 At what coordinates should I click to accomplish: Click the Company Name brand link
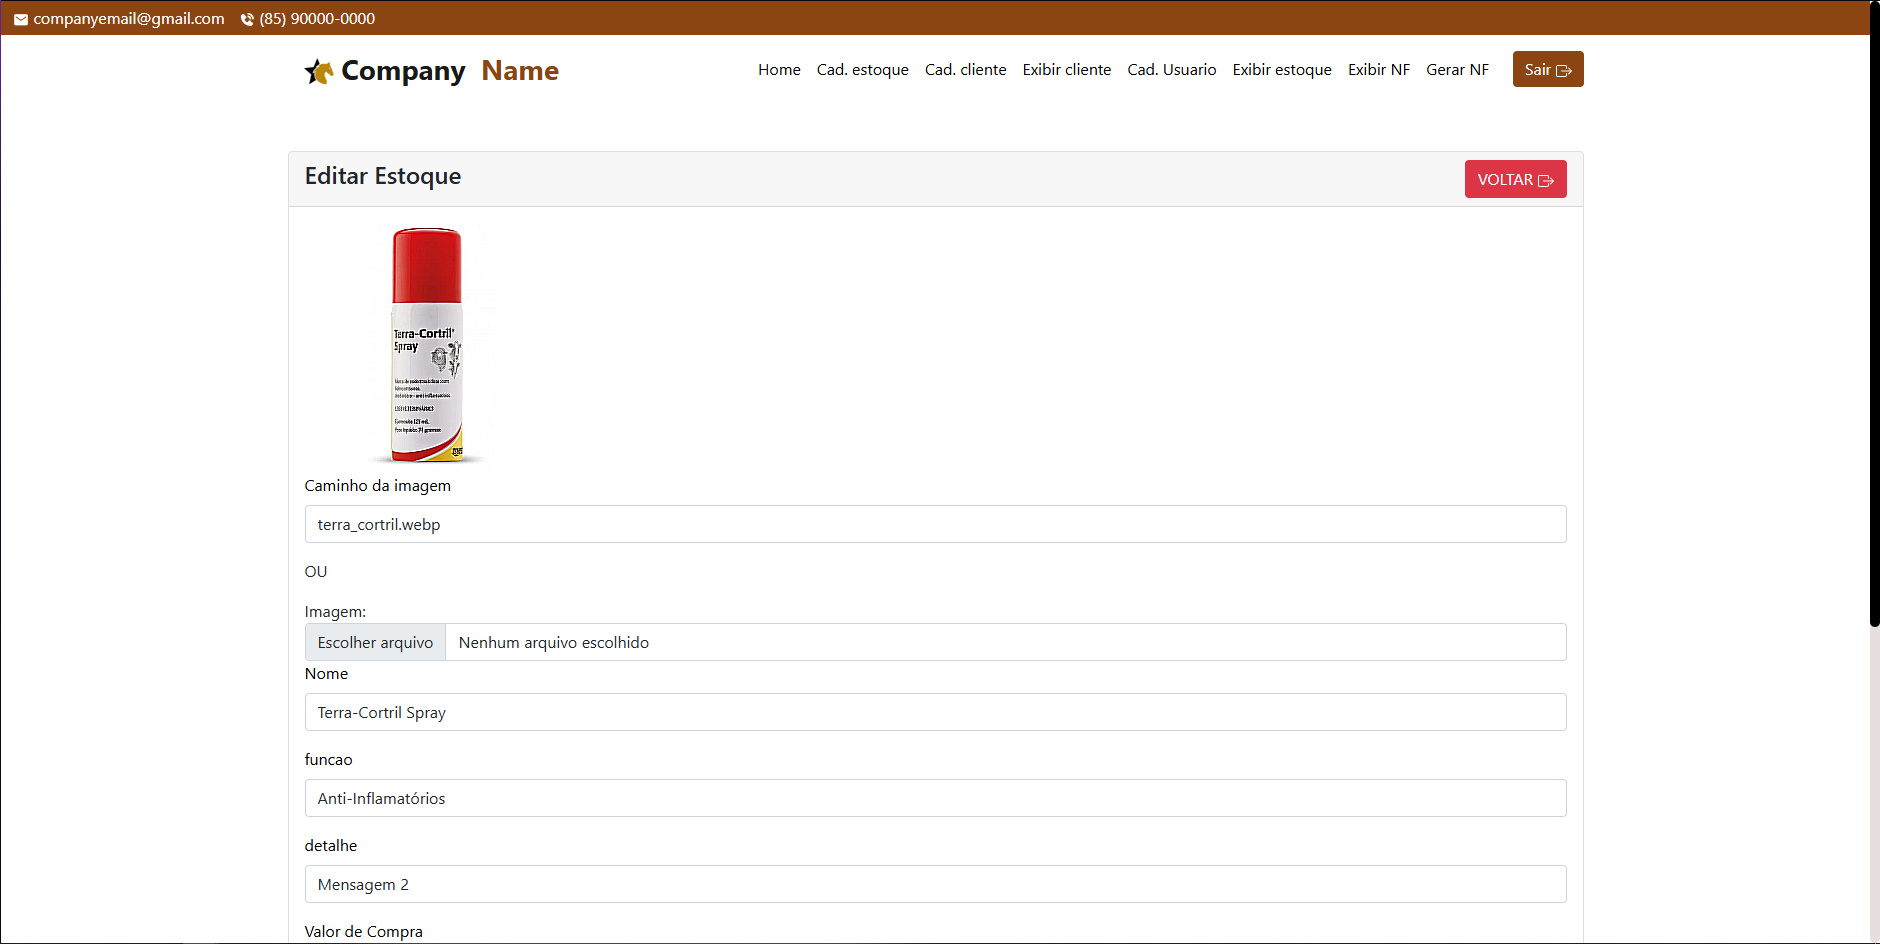point(432,71)
